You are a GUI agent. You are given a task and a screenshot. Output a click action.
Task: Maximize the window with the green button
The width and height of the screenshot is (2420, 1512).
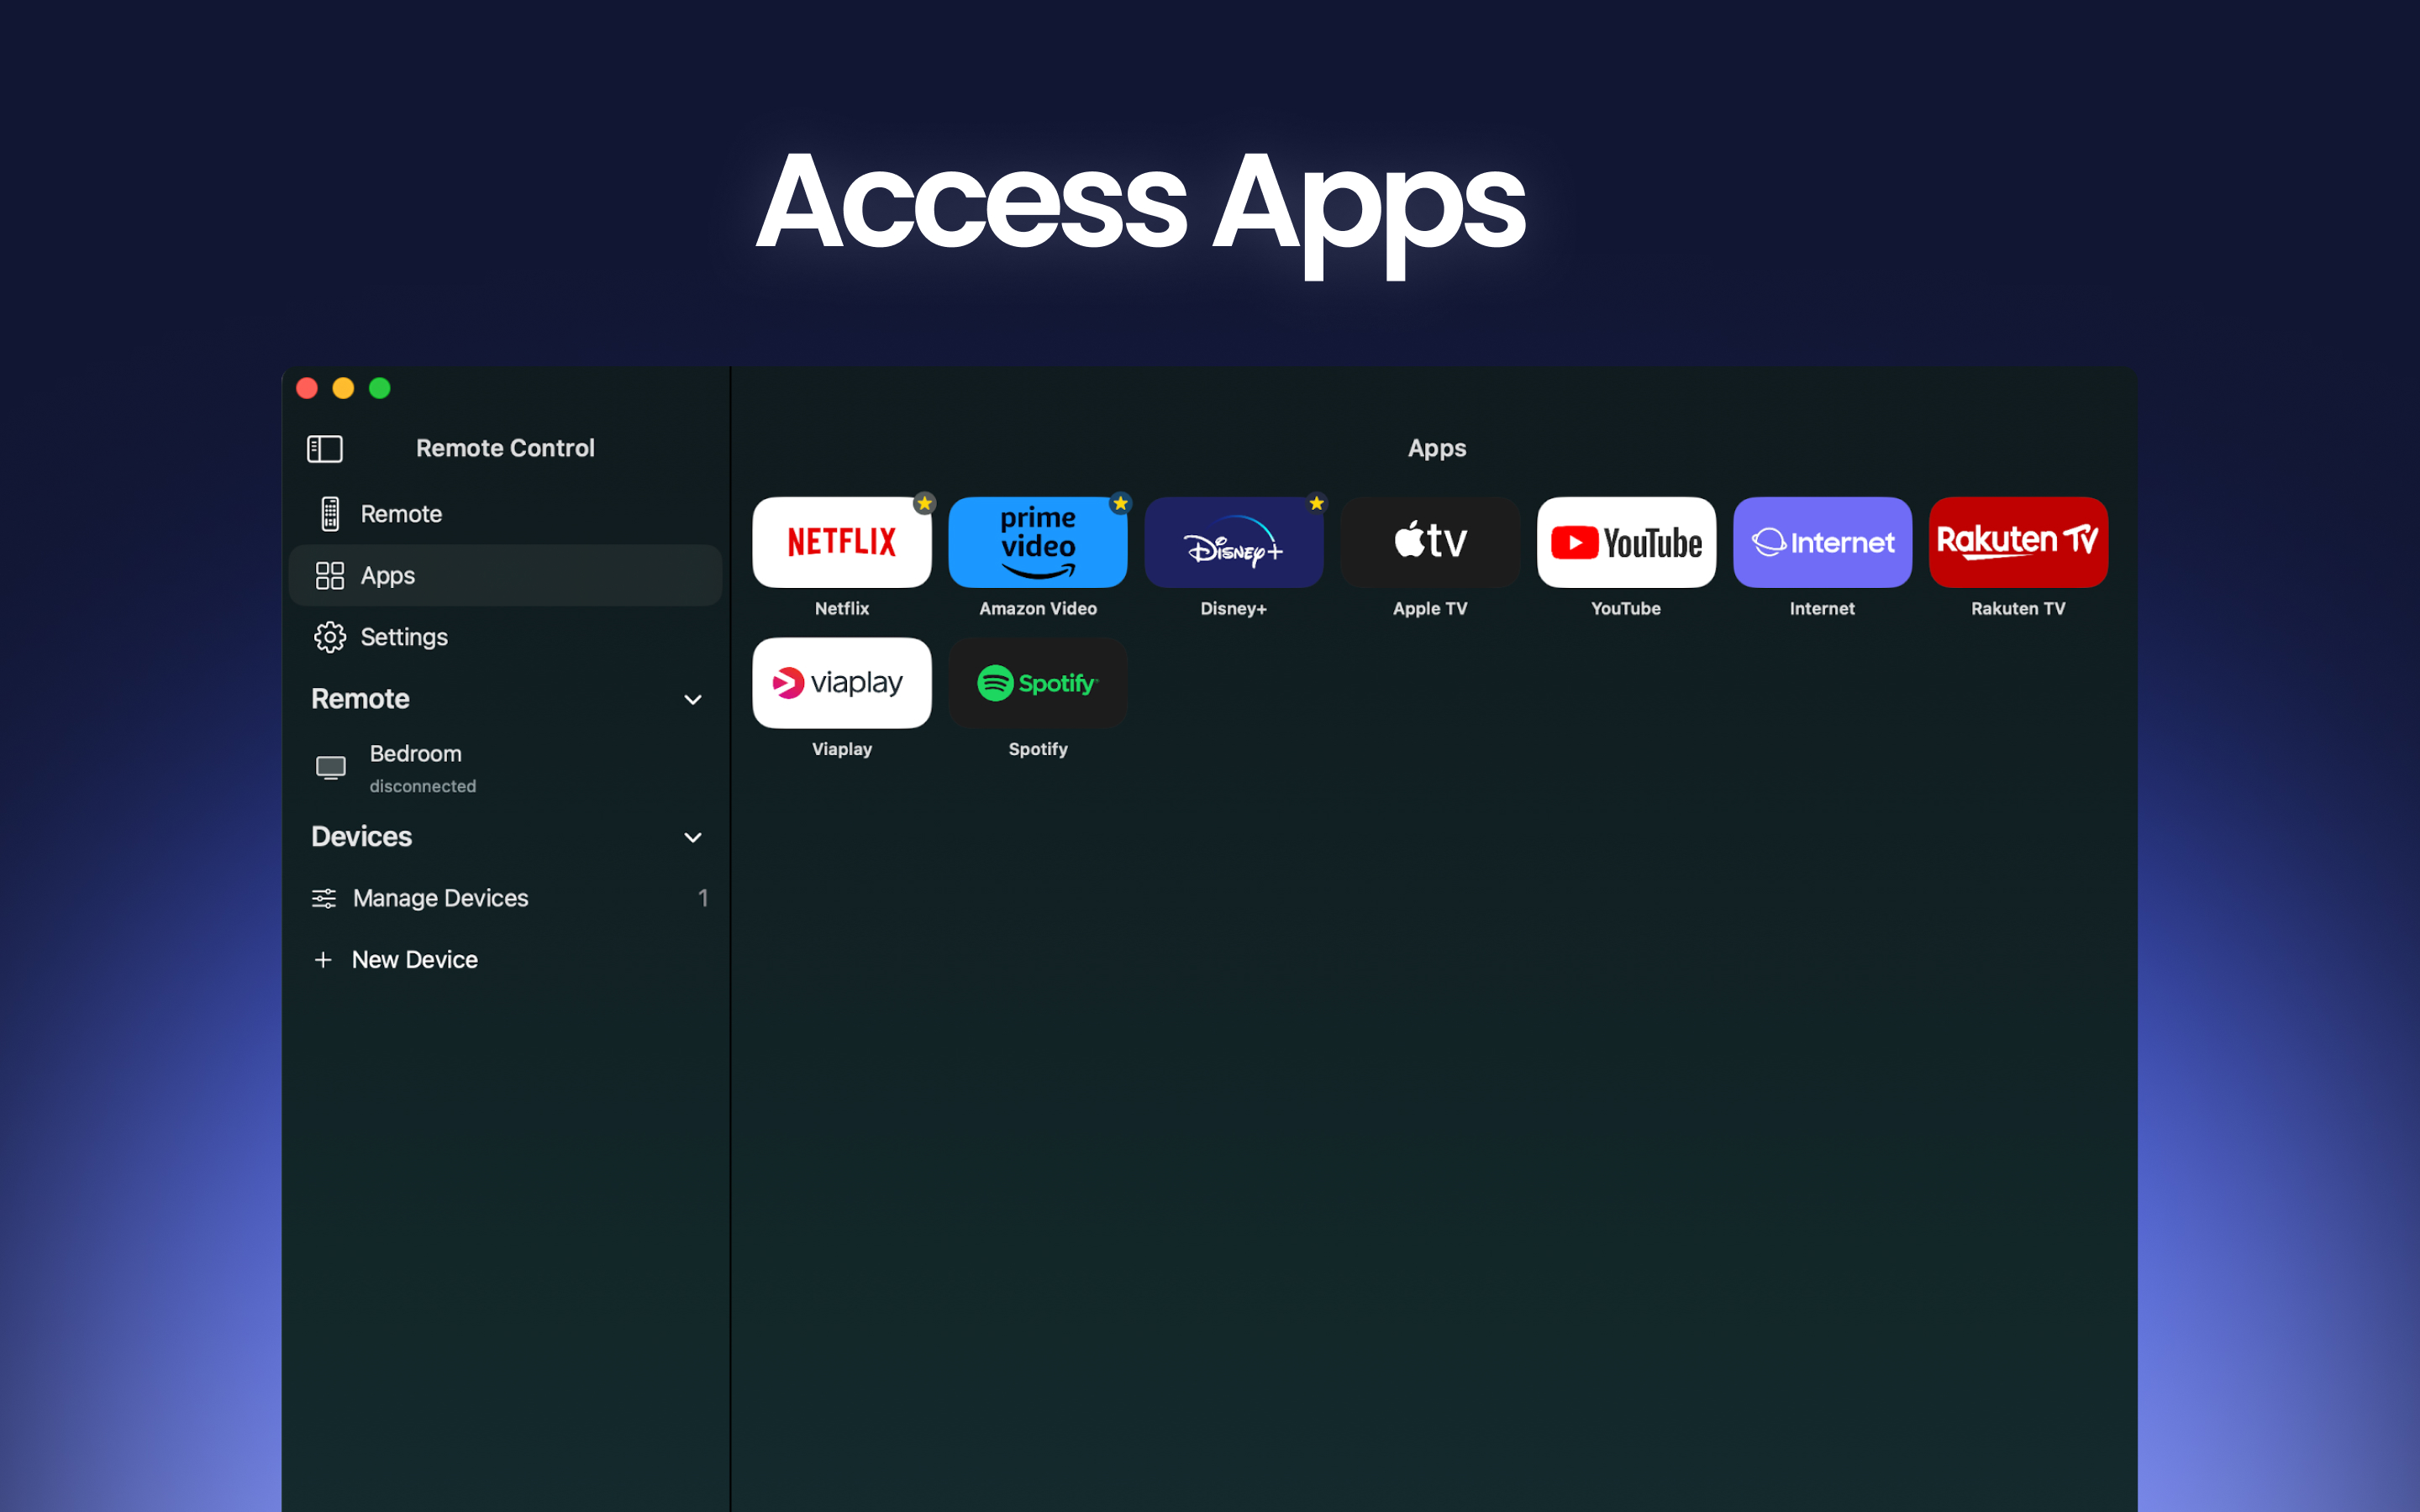tap(380, 388)
